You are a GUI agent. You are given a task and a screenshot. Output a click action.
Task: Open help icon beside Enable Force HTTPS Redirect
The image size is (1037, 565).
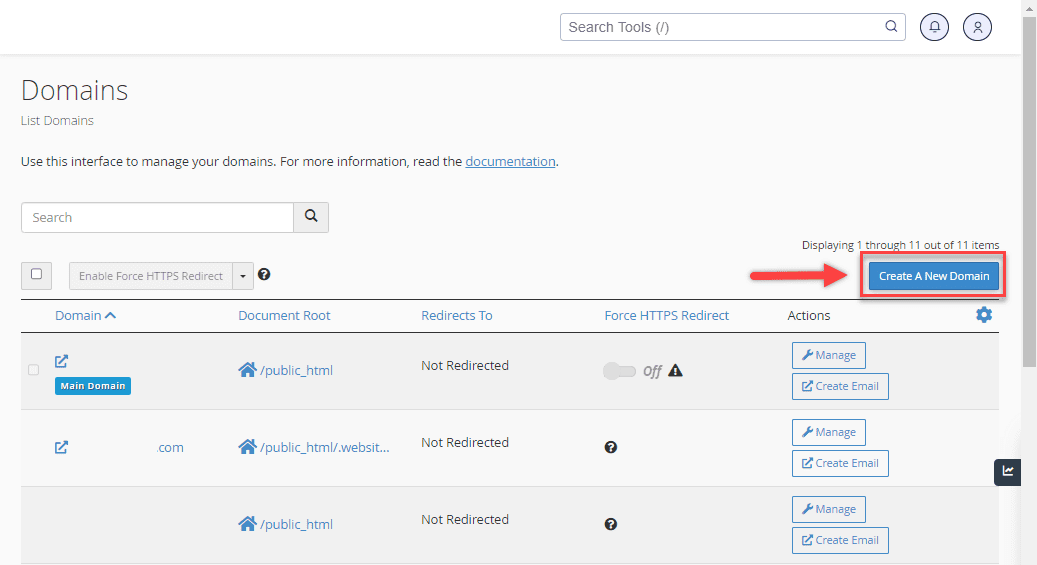pos(264,275)
